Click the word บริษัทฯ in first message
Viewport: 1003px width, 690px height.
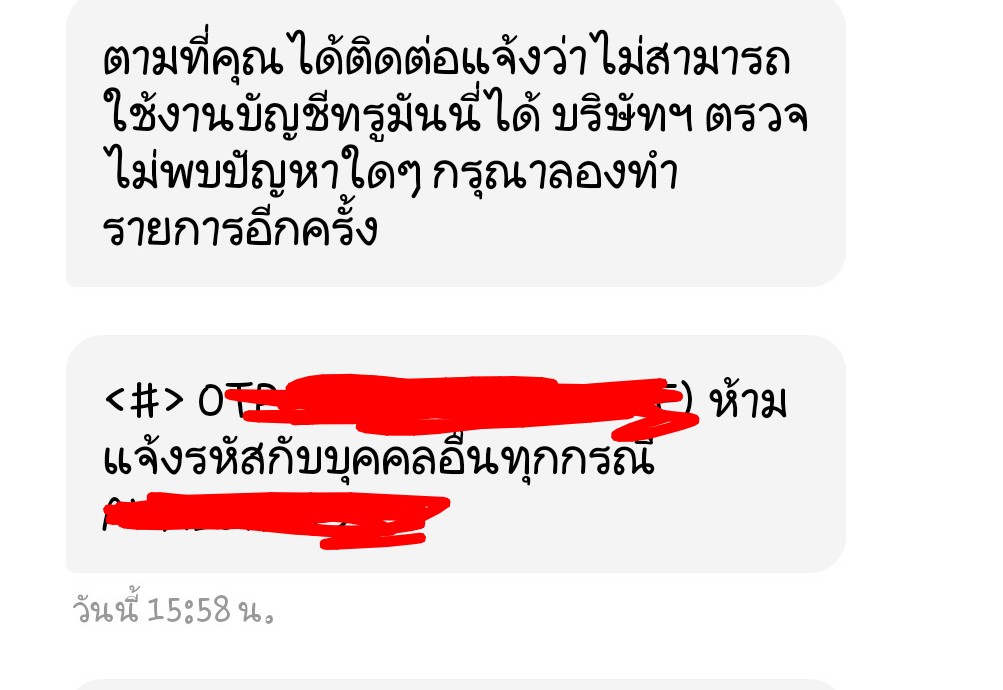622,116
